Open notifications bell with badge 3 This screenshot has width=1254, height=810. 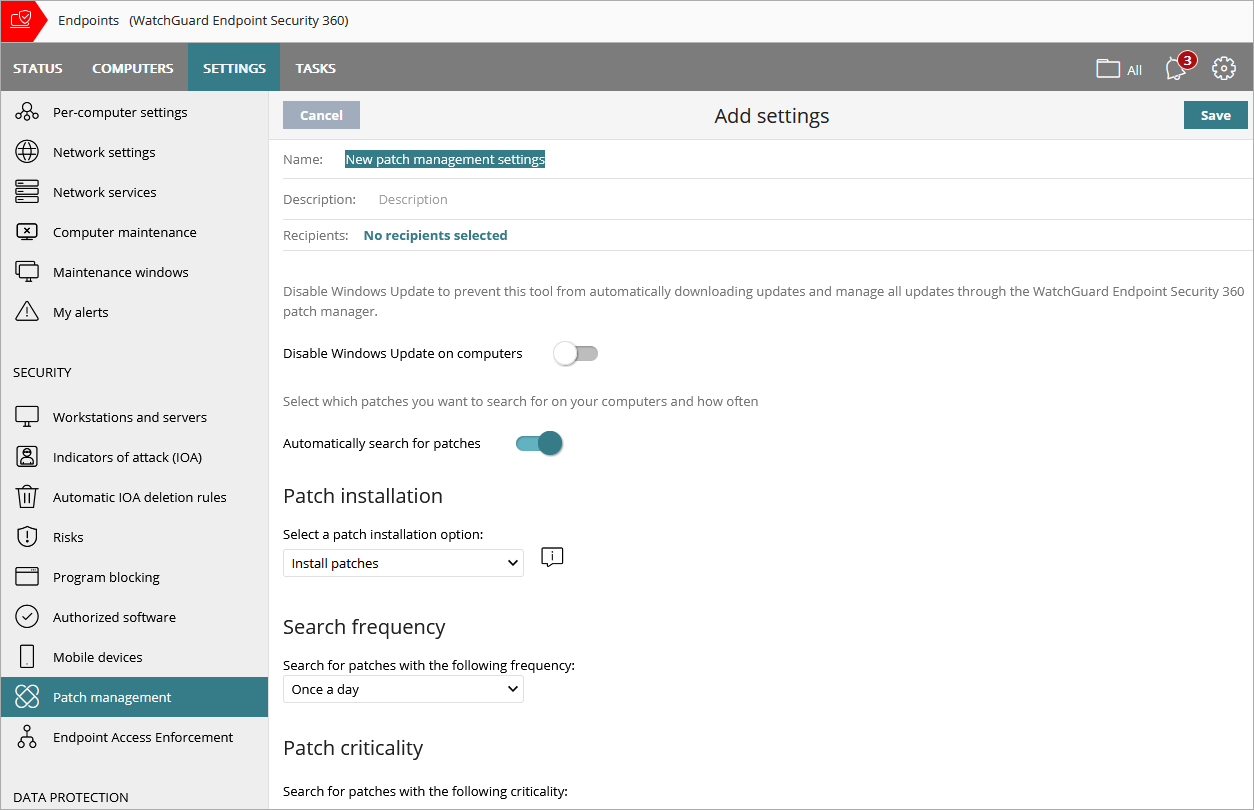point(1177,68)
